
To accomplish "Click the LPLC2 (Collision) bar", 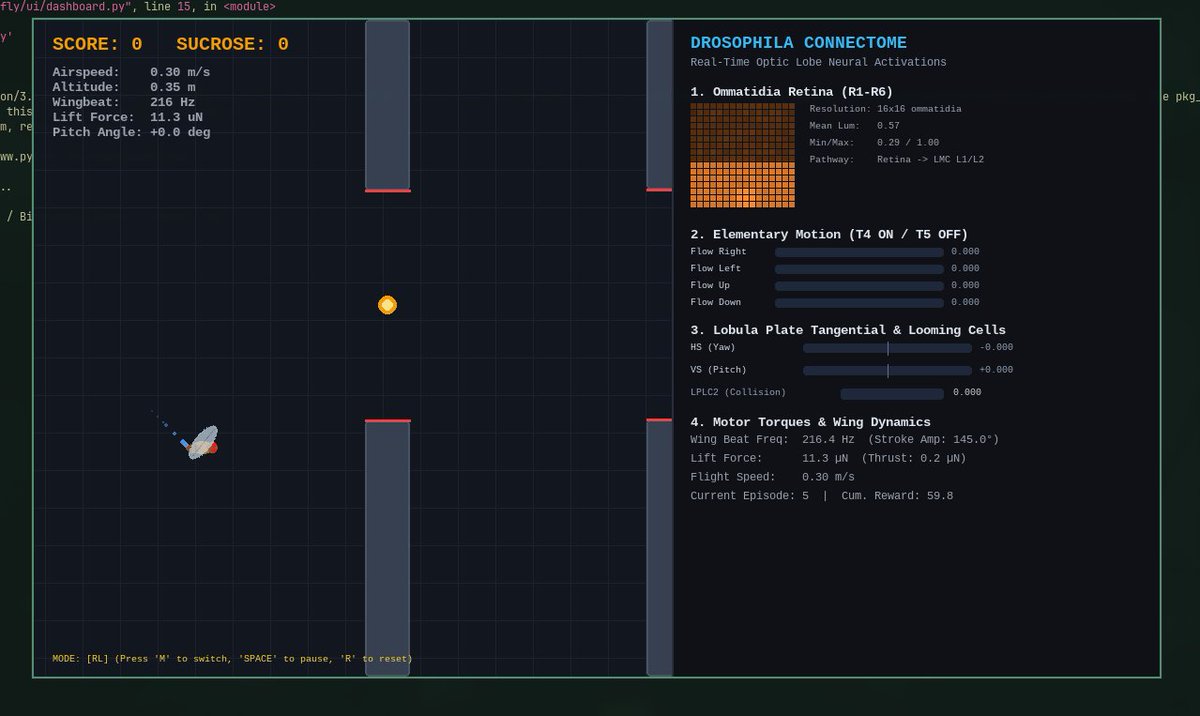I will tap(892, 394).
